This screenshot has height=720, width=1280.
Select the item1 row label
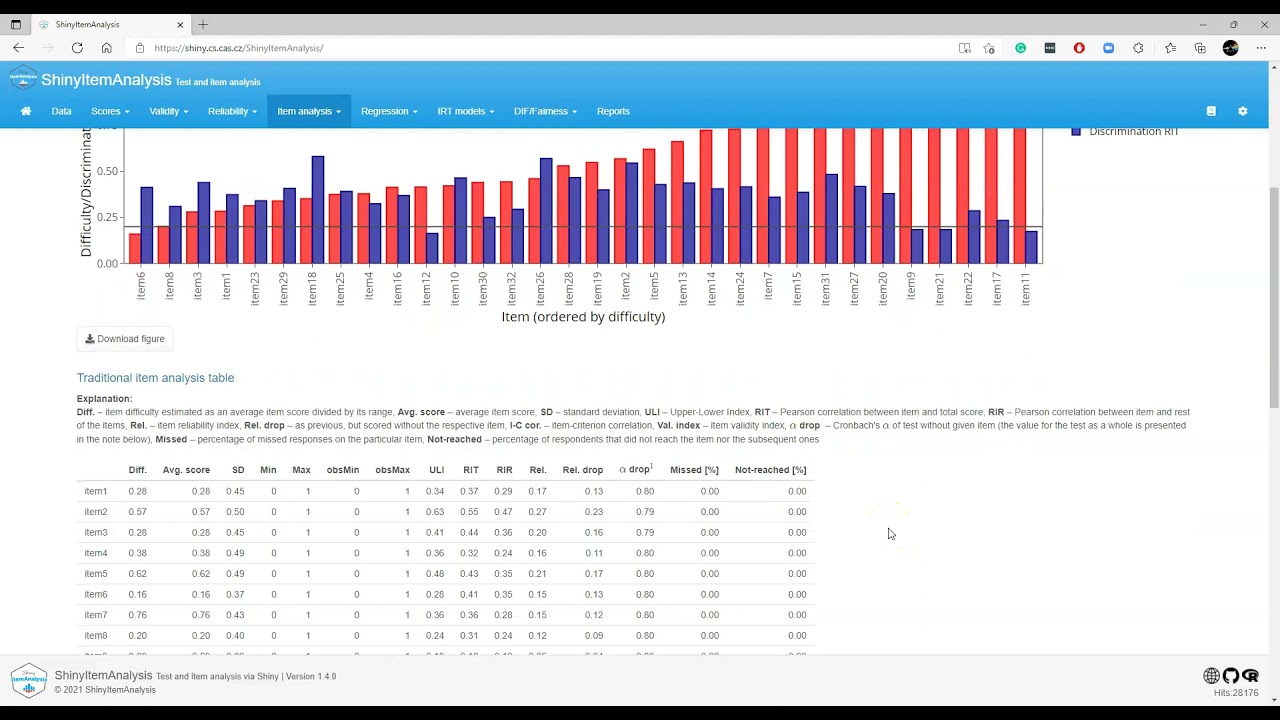[96, 491]
